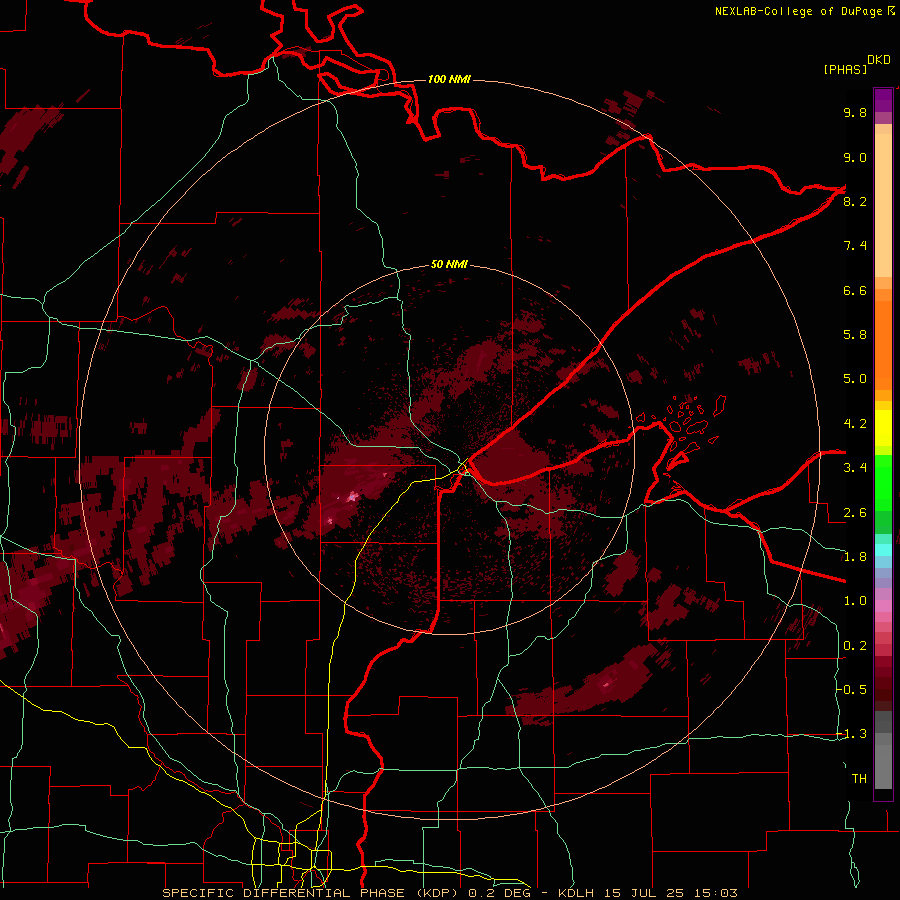Click the 1.8 legend value

tap(855, 557)
